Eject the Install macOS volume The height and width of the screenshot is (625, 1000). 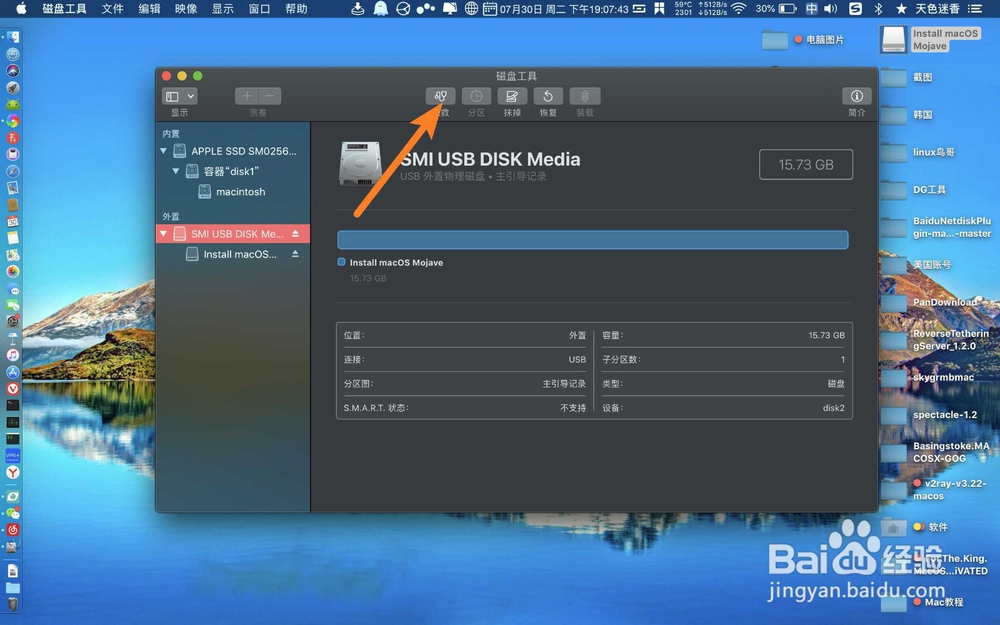point(295,254)
